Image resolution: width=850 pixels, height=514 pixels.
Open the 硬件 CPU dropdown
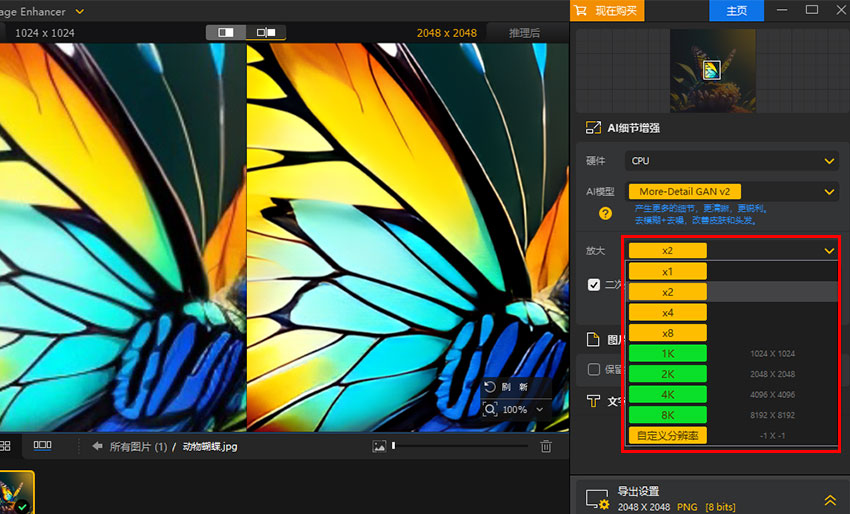point(732,161)
